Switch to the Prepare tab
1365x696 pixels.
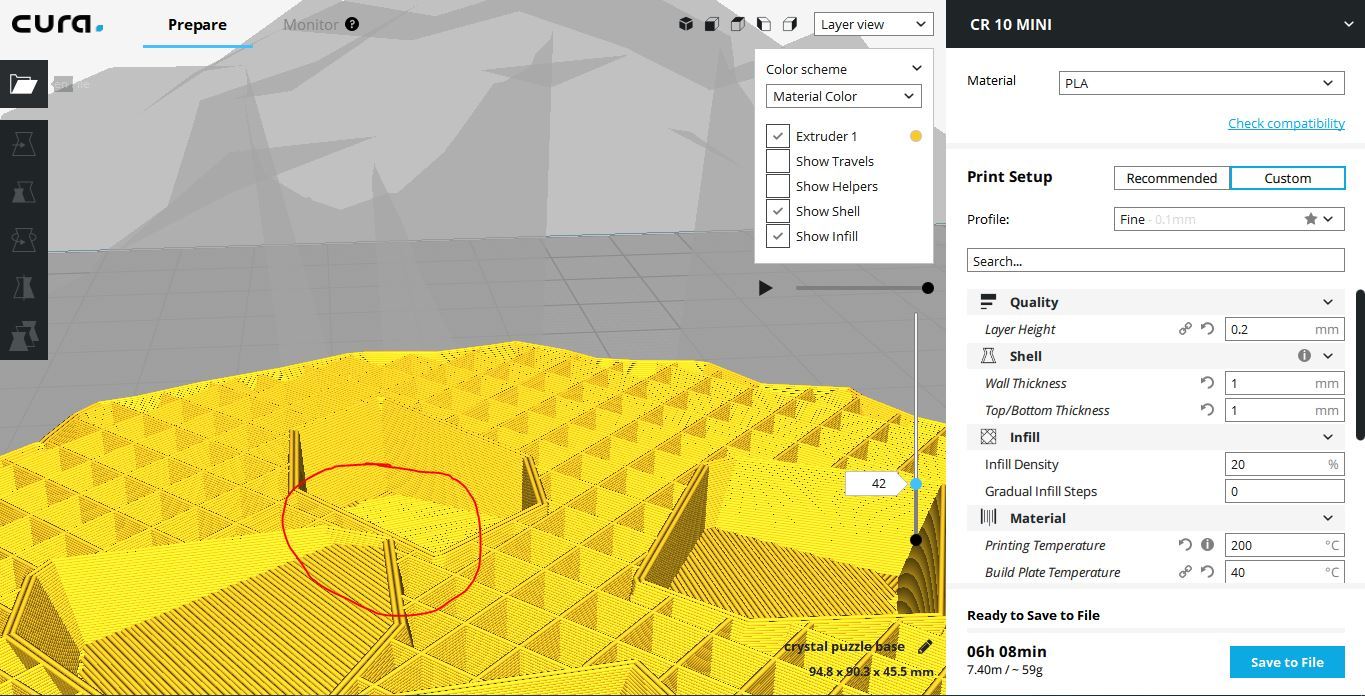click(197, 24)
